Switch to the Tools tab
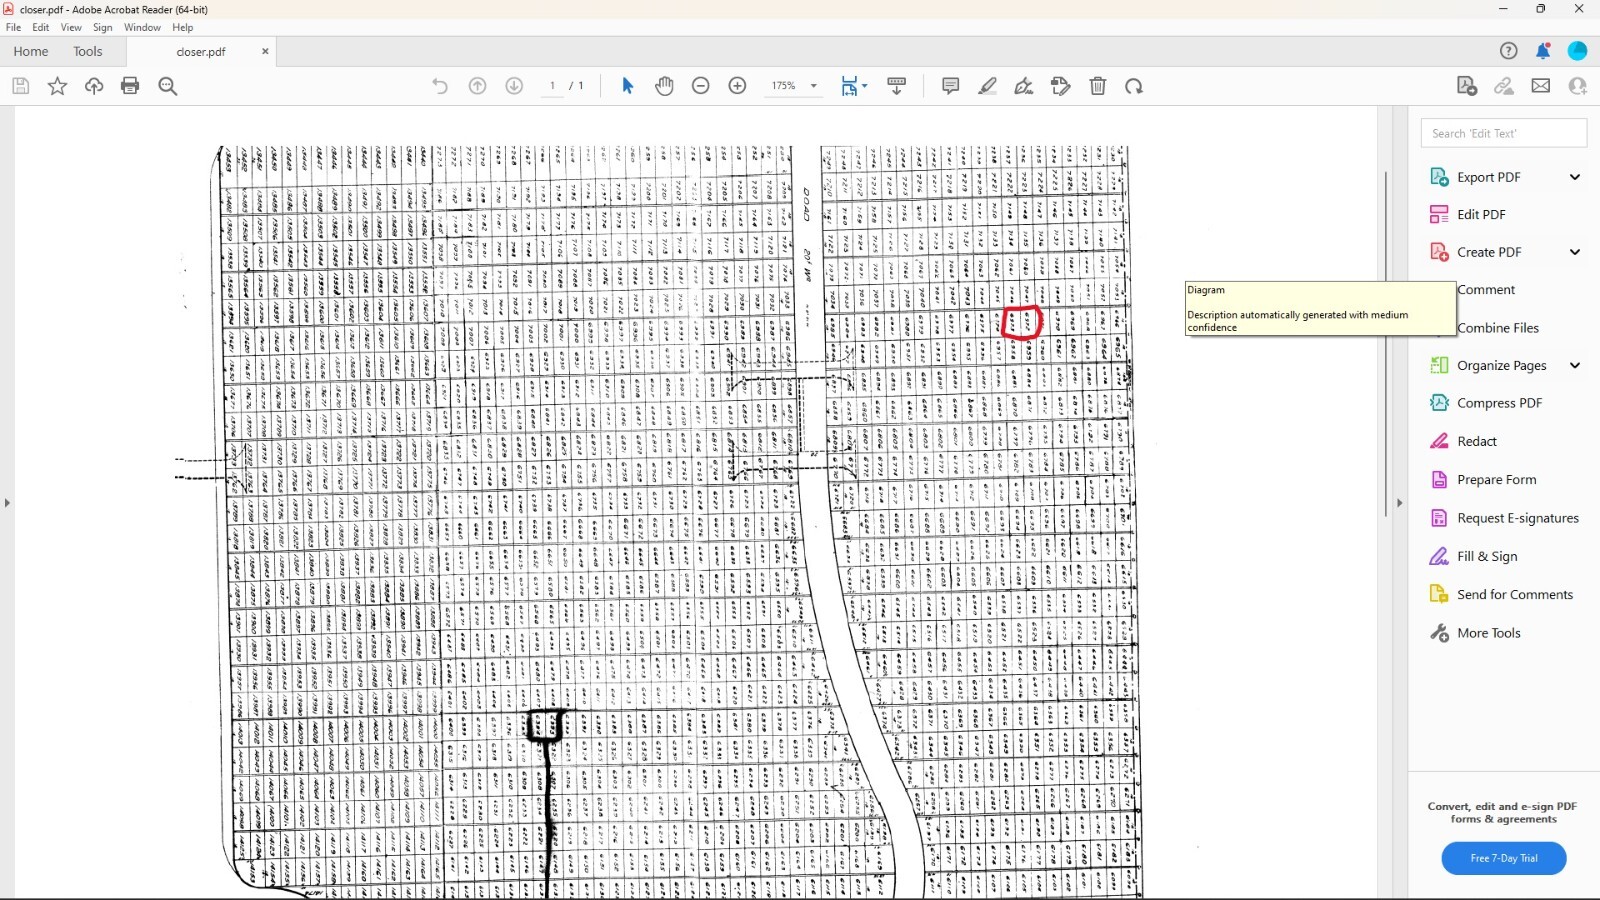Image resolution: width=1600 pixels, height=900 pixels. [x=88, y=51]
